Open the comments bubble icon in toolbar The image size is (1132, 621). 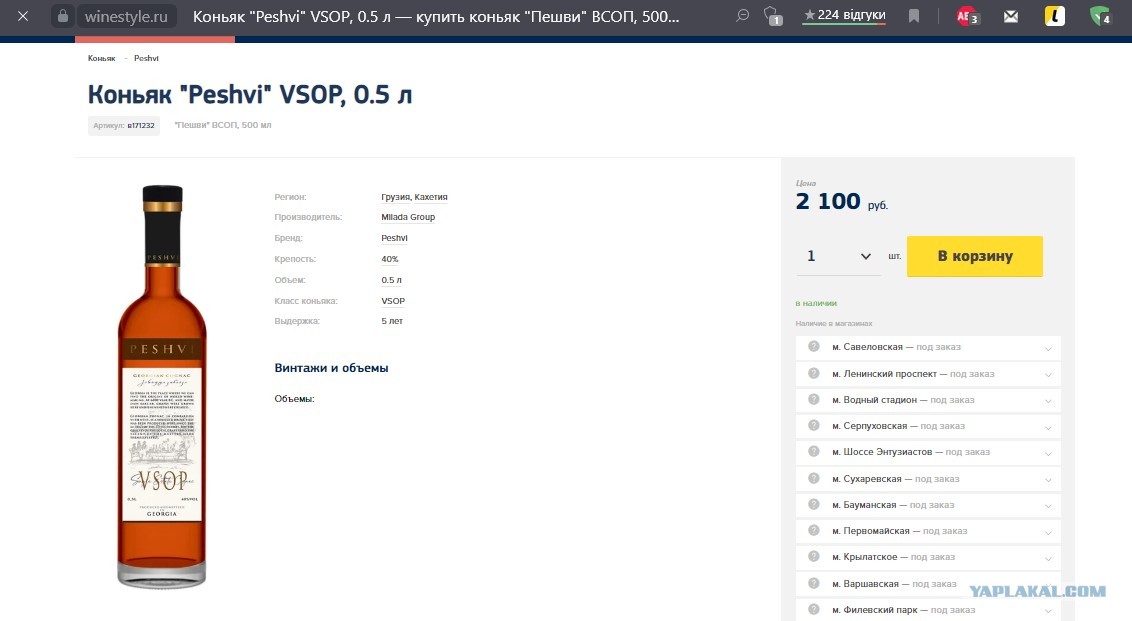[742, 15]
